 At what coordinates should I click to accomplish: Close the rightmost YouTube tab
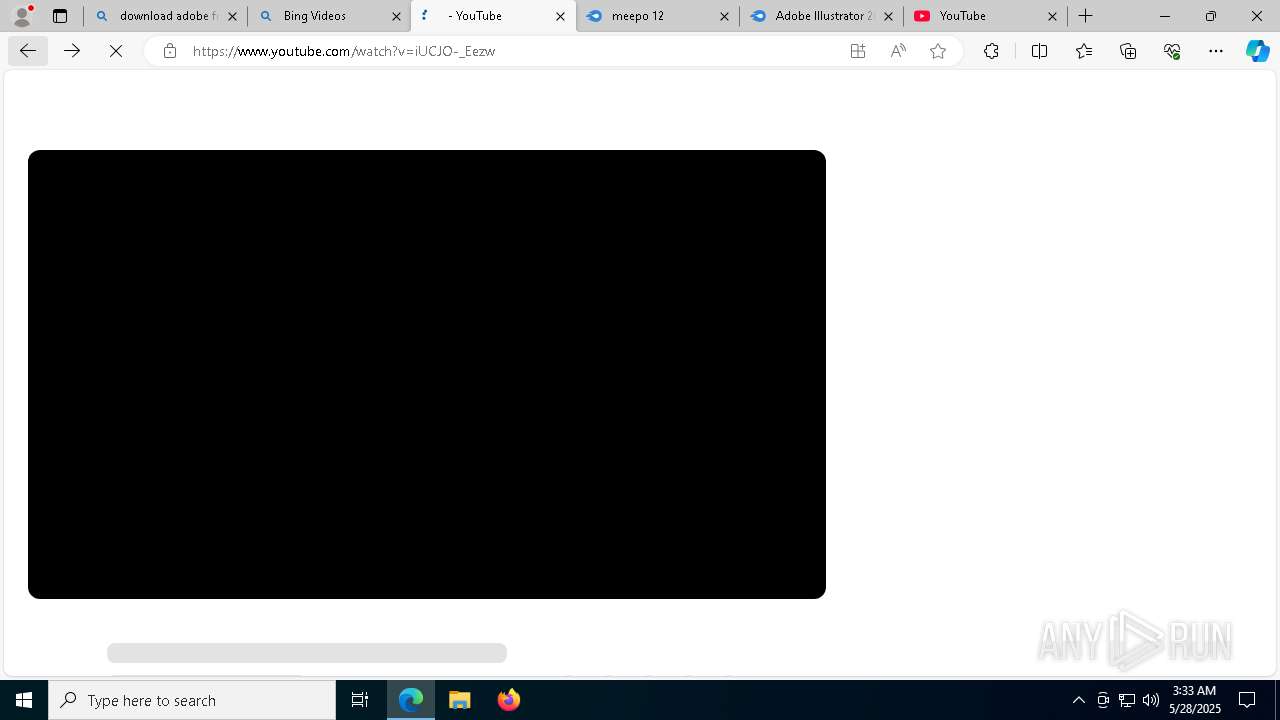pyautogui.click(x=1052, y=16)
